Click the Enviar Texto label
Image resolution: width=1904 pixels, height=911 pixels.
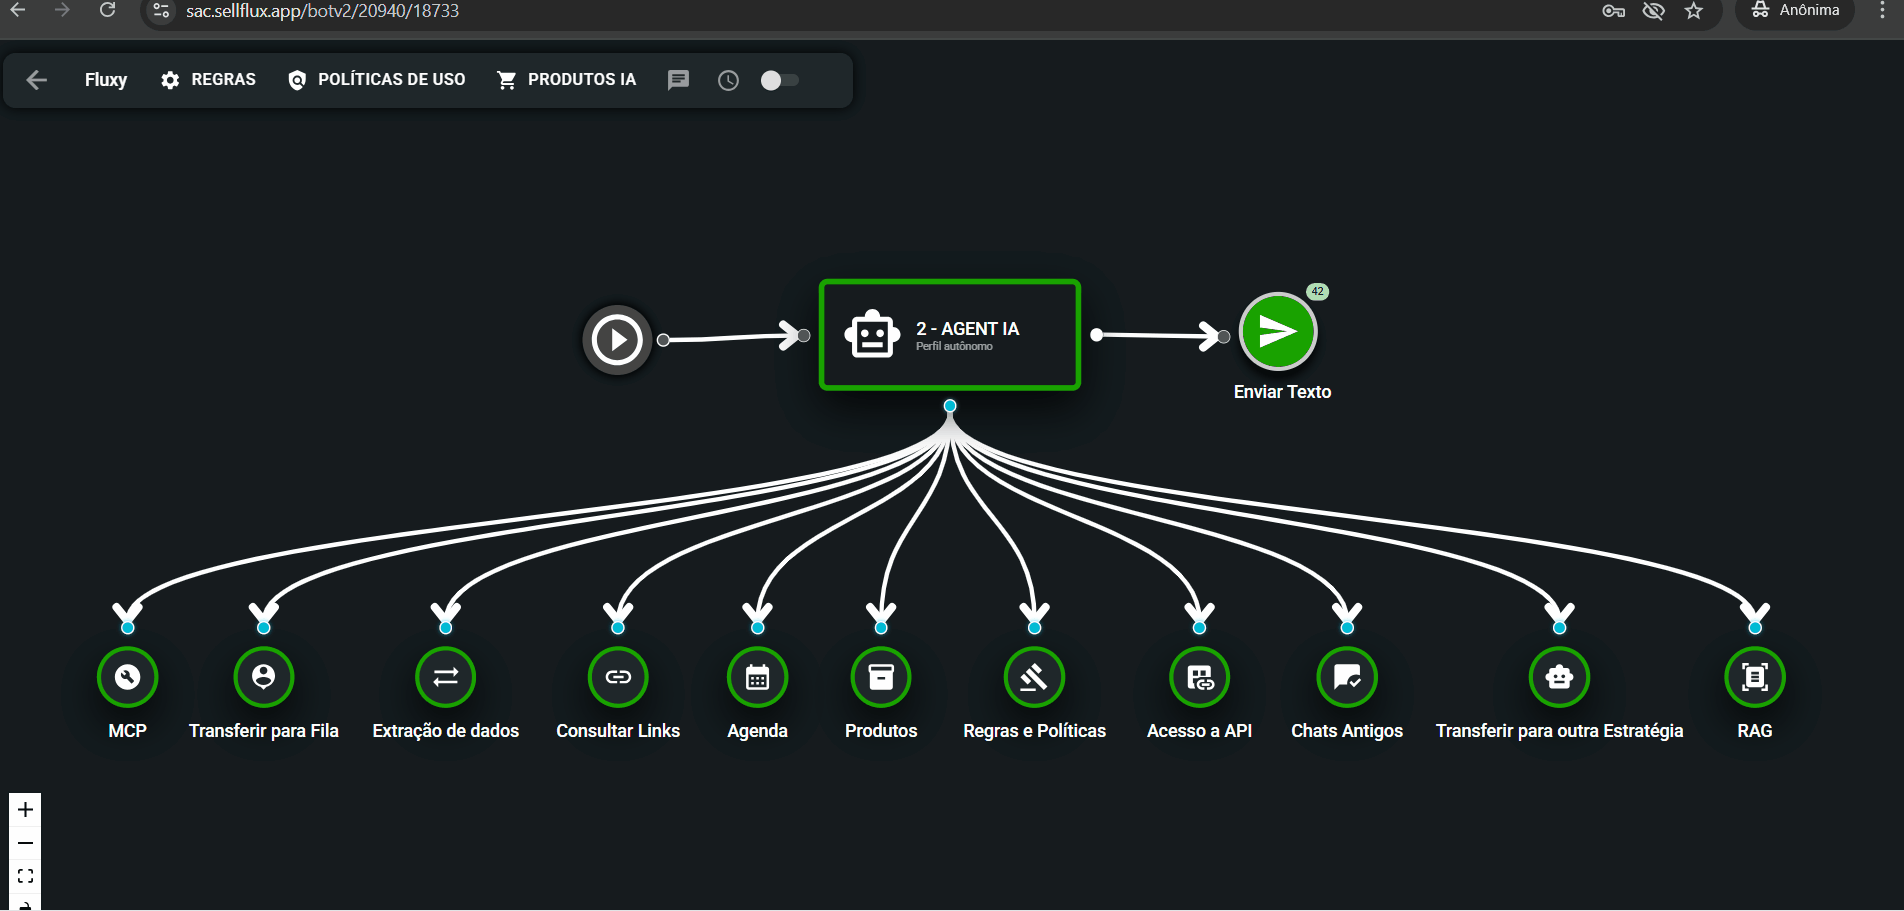pyautogui.click(x=1282, y=392)
